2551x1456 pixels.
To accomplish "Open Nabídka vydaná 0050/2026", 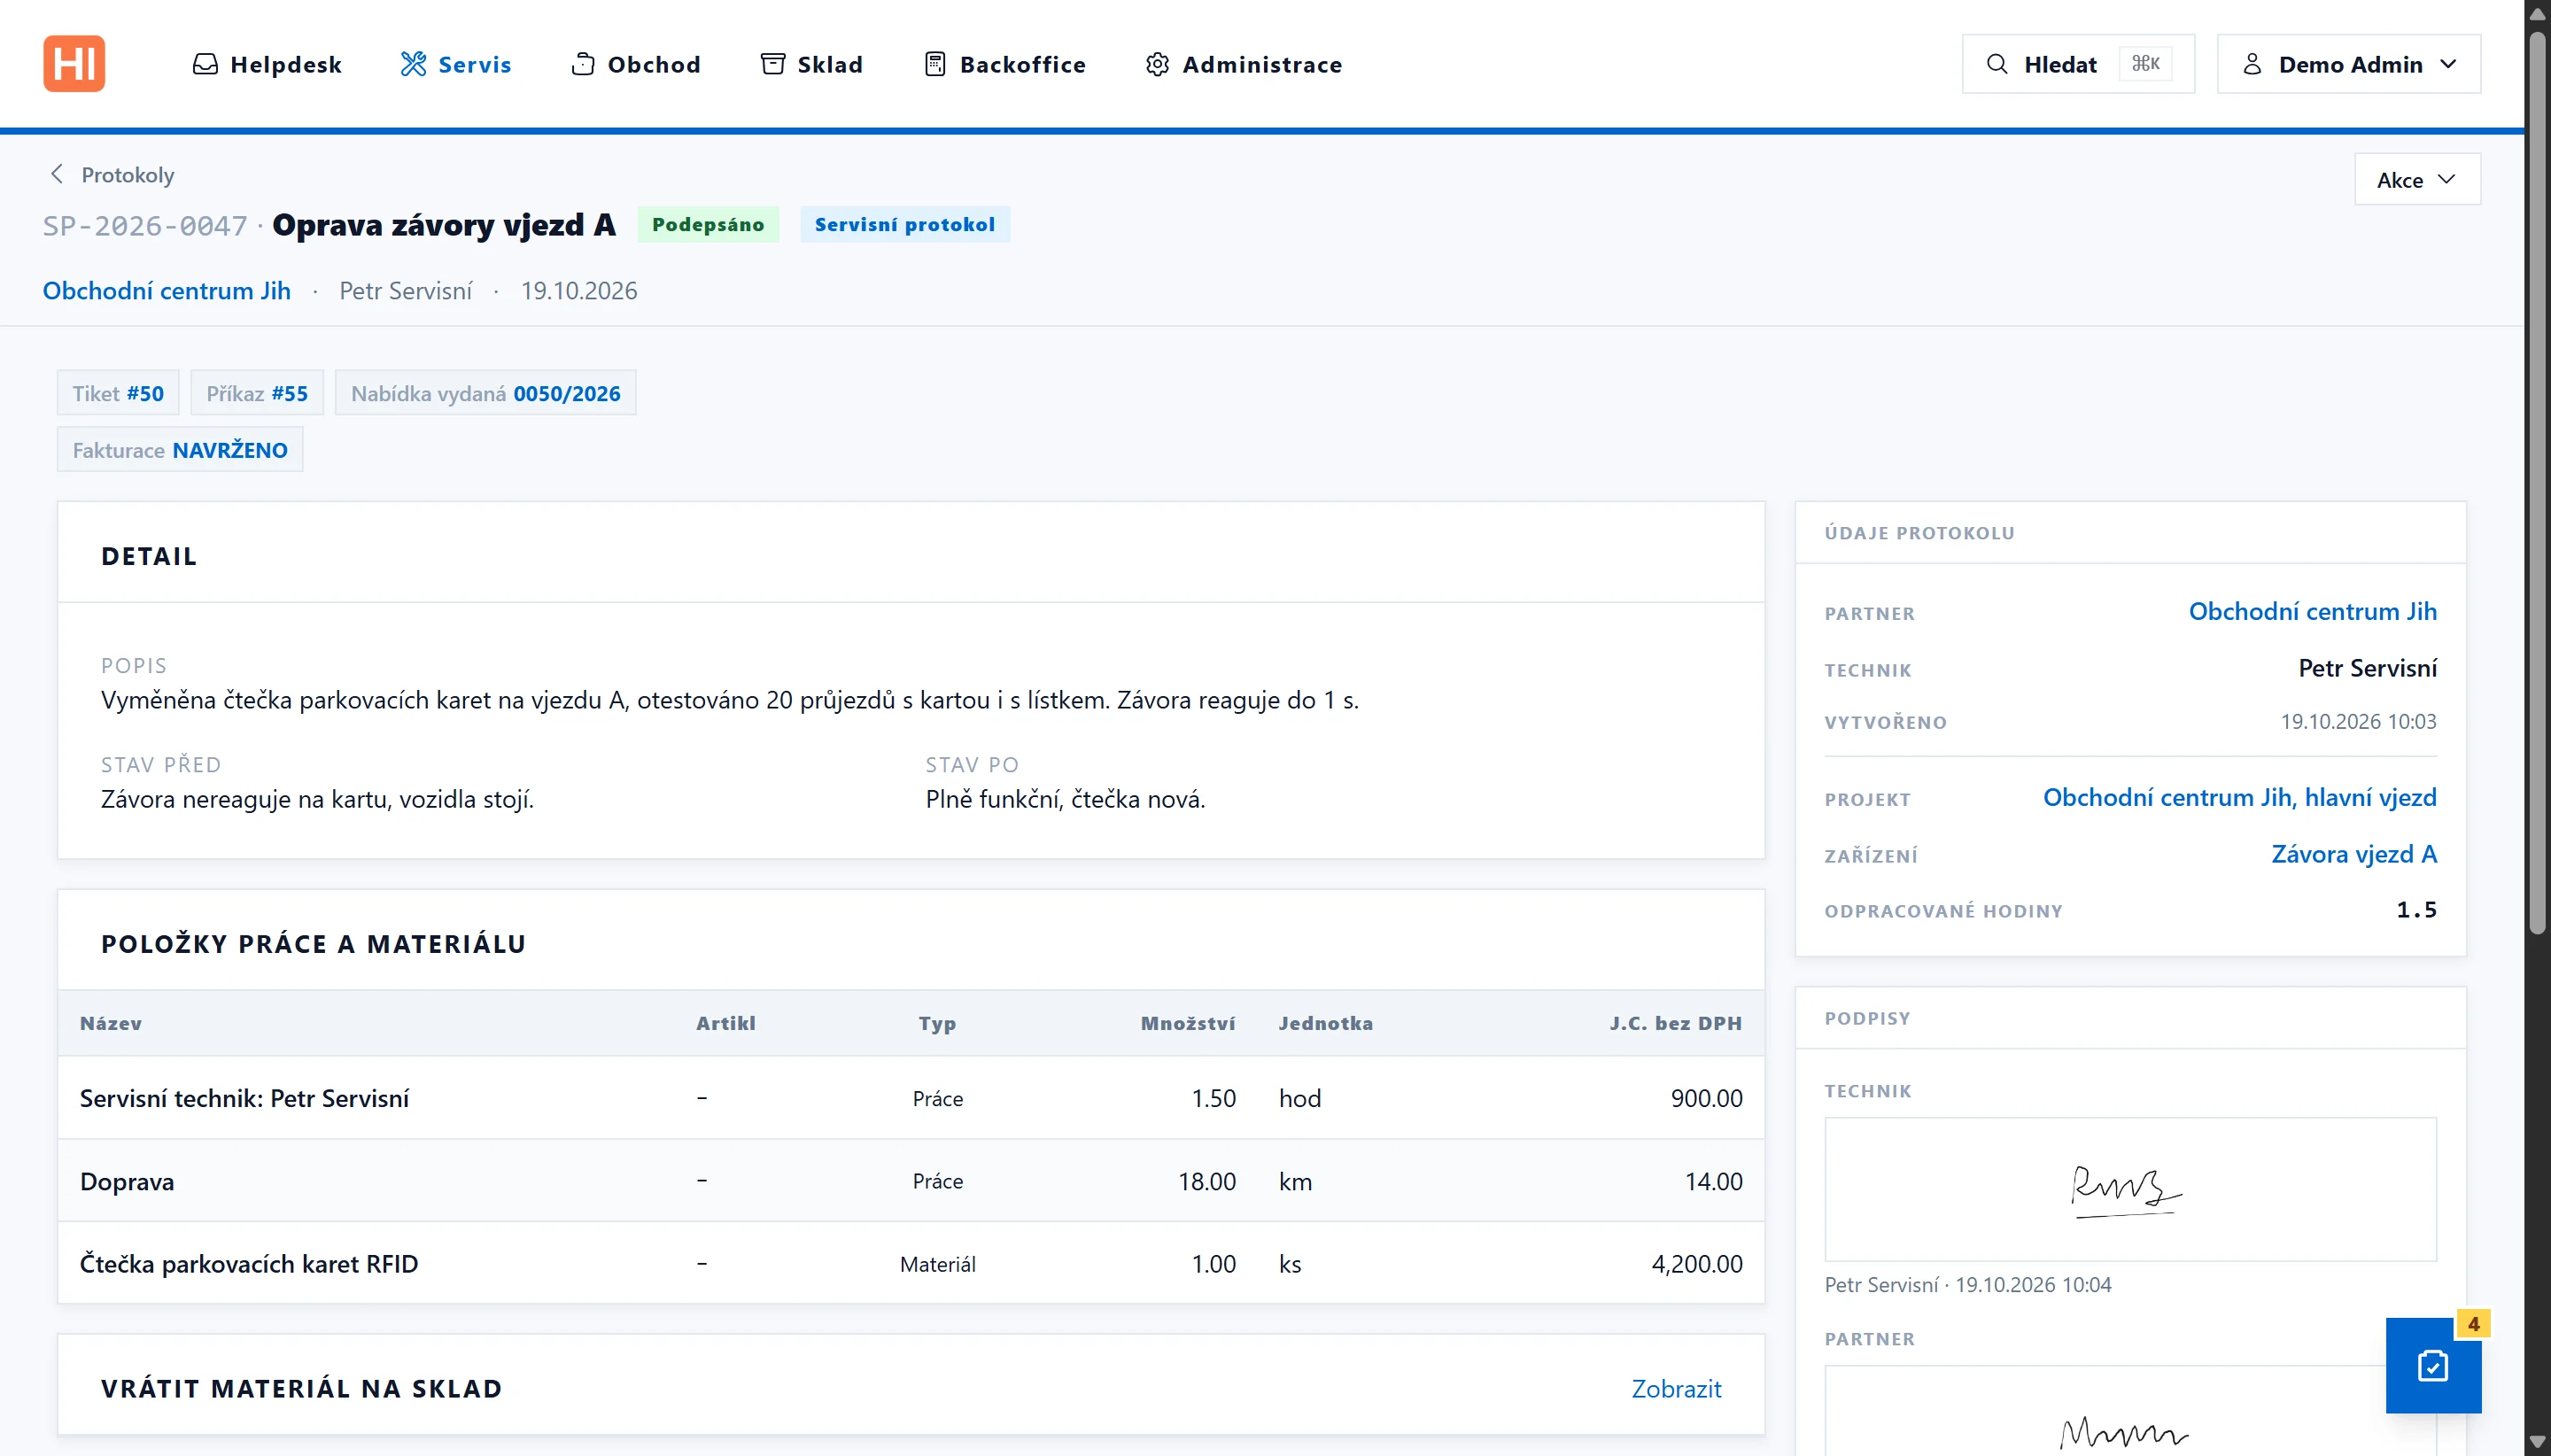I will click(485, 393).
